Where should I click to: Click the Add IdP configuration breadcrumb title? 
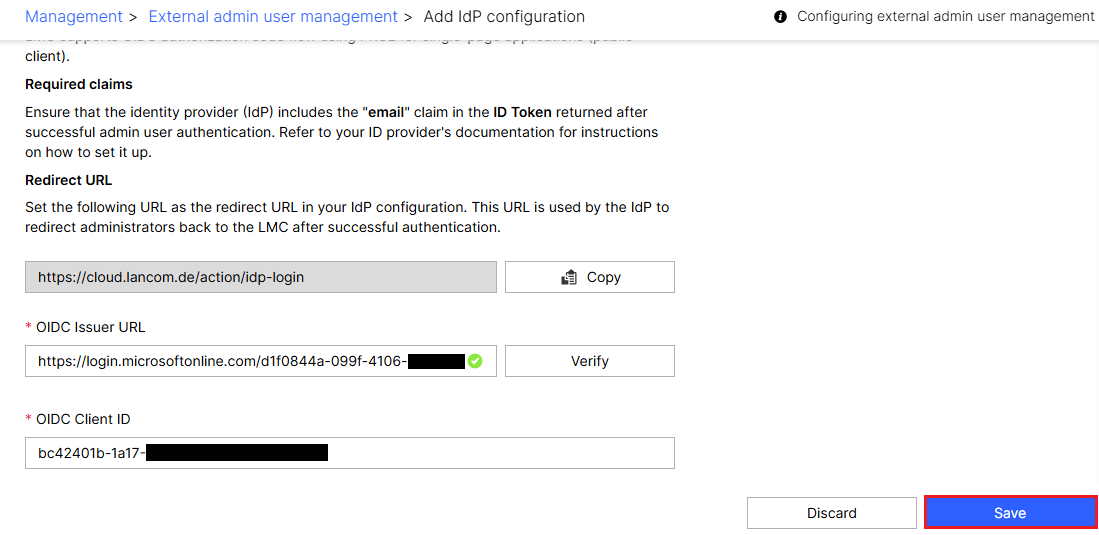point(504,17)
